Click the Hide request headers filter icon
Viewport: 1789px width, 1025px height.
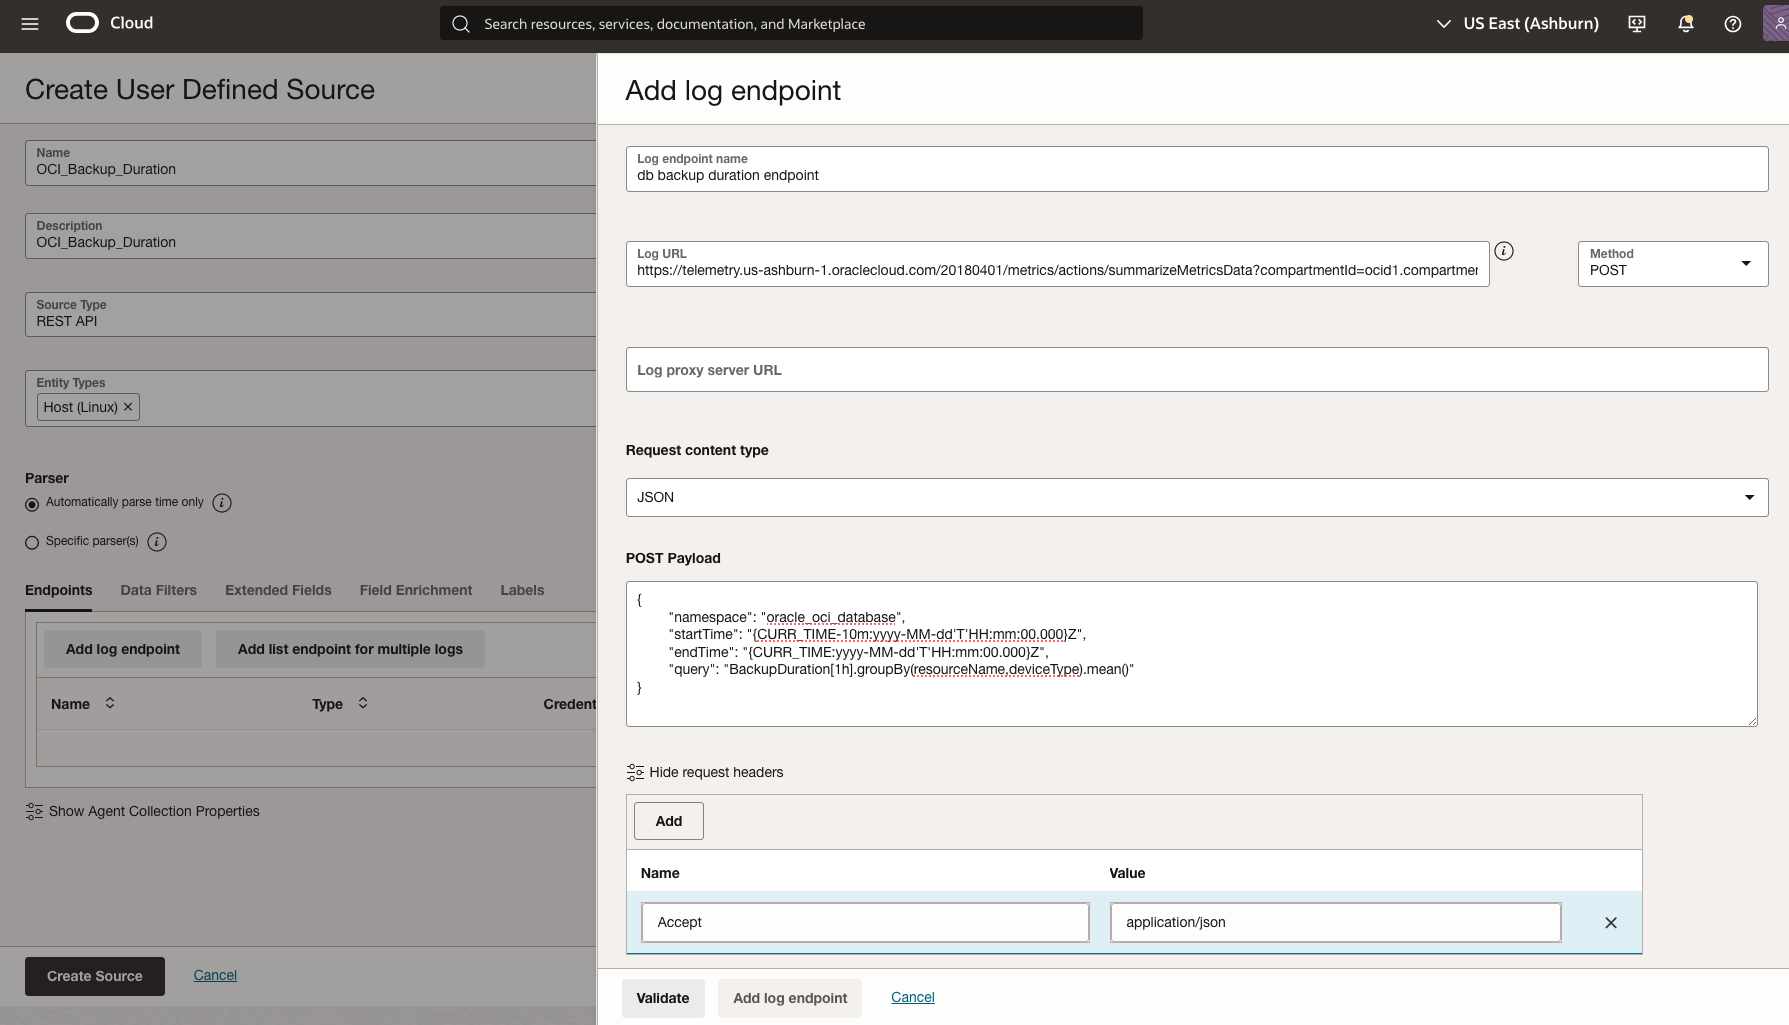(635, 771)
